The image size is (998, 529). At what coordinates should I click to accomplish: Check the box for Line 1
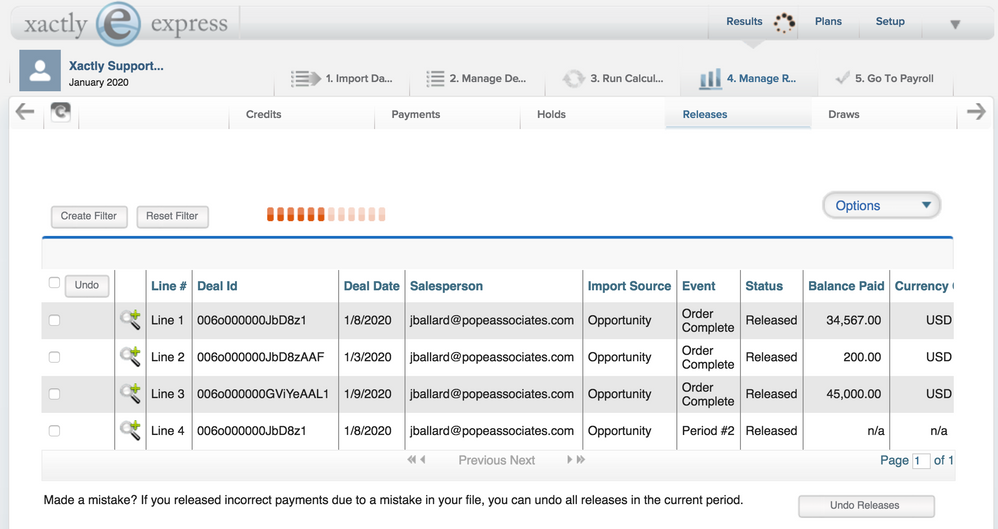coord(54,320)
